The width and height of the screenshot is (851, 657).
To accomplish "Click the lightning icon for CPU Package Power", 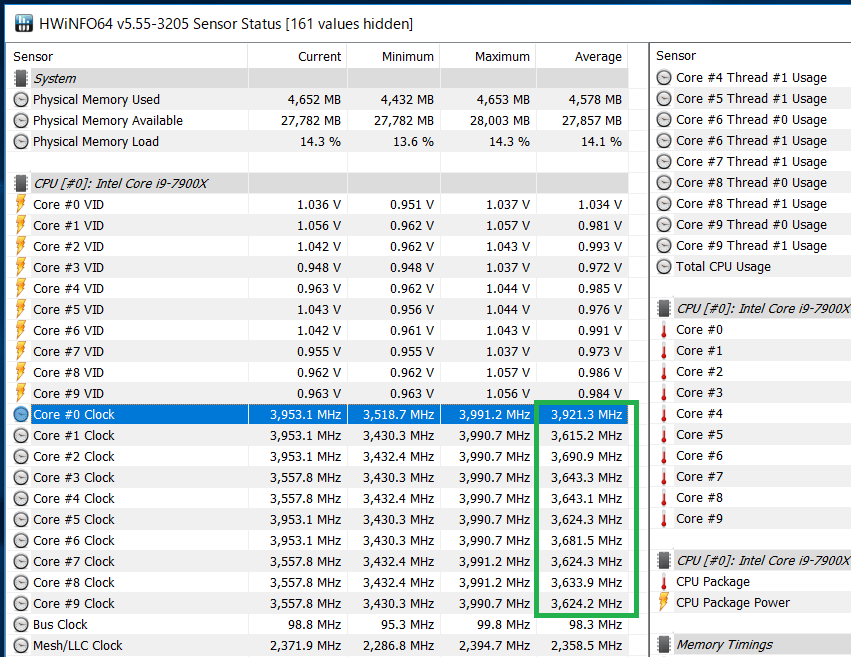I will pyautogui.click(x=663, y=602).
